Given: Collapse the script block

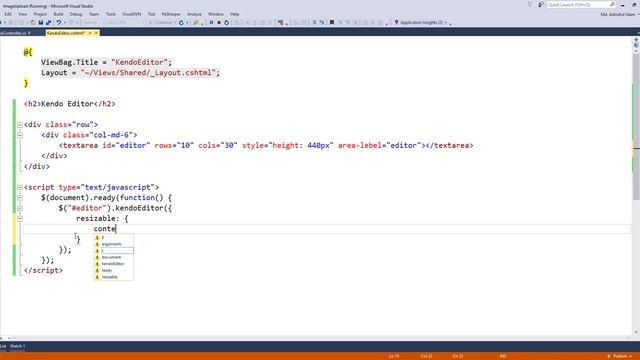Looking at the screenshot, I should (x=20, y=187).
